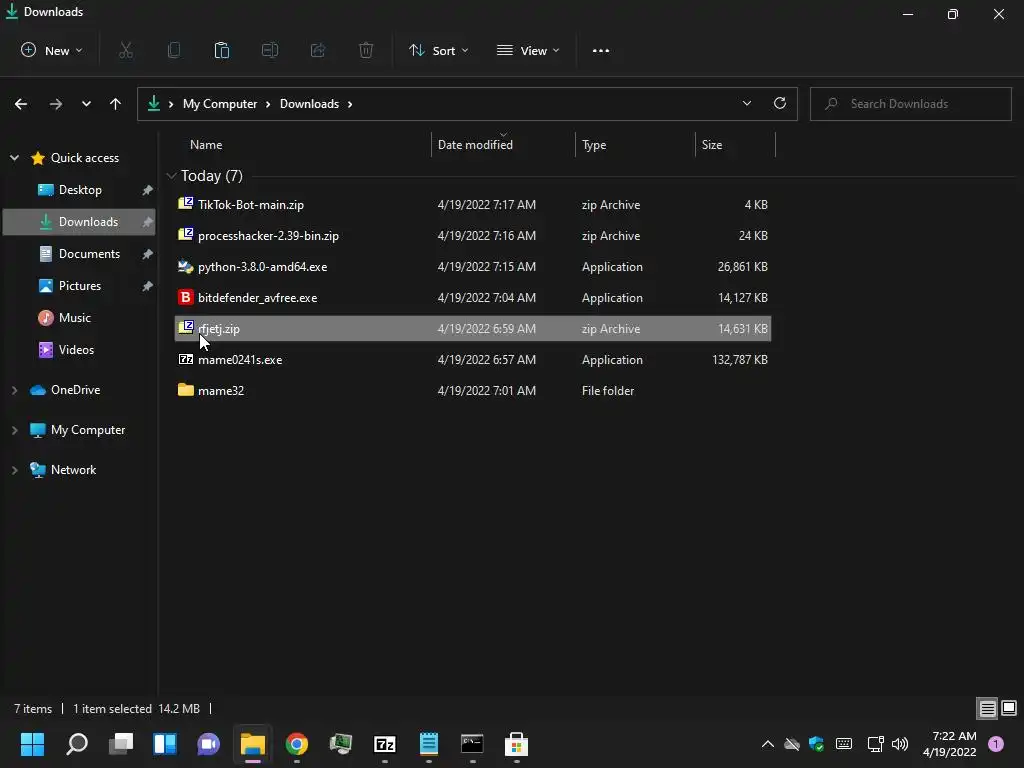Viewport: 1024px width, 768px height.
Task: Expand the My Computer tree node
Action: pos(14,430)
